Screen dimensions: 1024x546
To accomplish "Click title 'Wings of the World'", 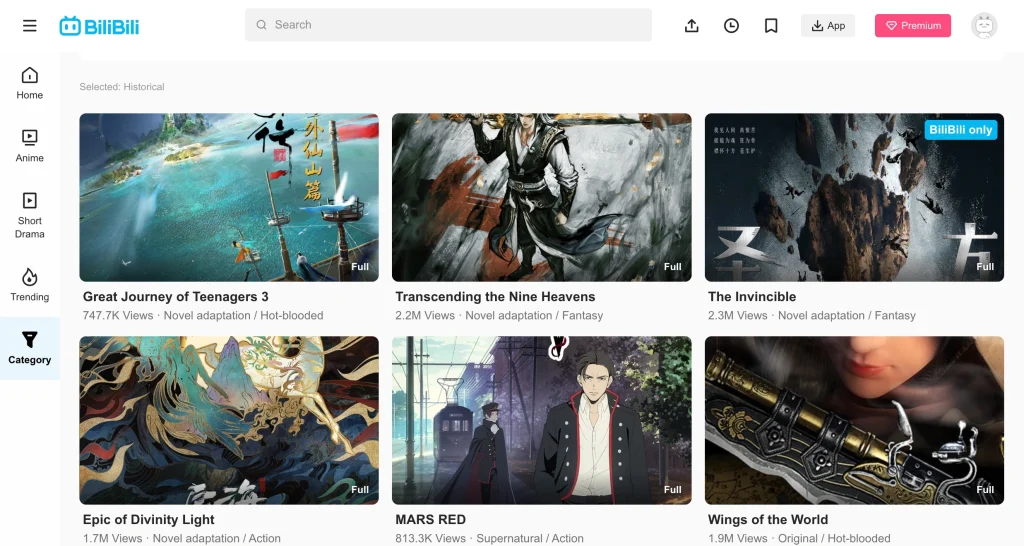I will click(768, 519).
